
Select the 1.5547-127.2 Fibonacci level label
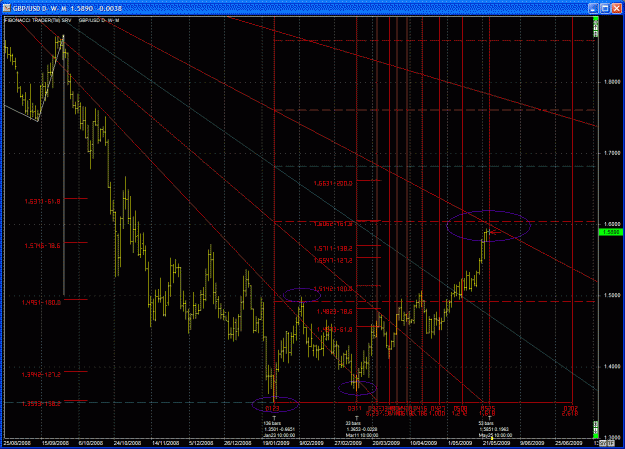333,261
